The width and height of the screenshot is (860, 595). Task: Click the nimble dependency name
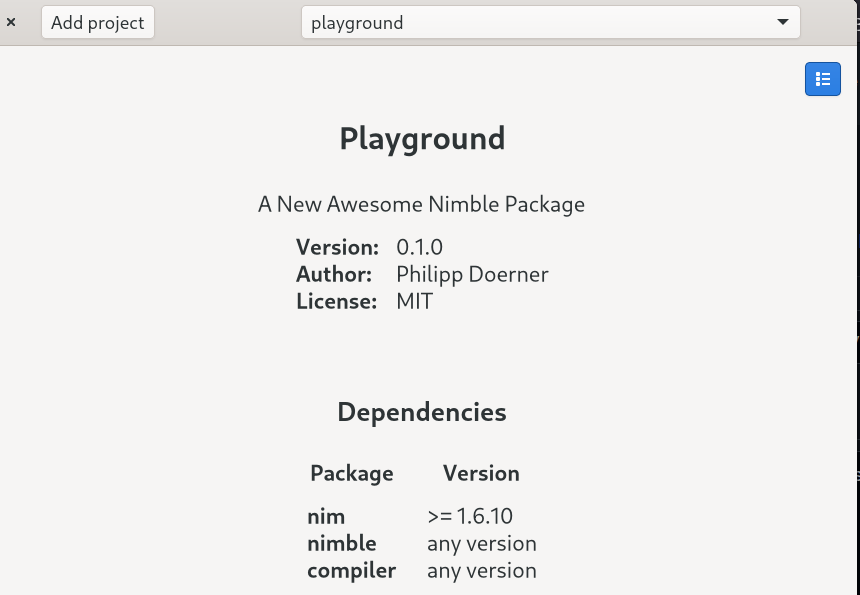pos(342,543)
